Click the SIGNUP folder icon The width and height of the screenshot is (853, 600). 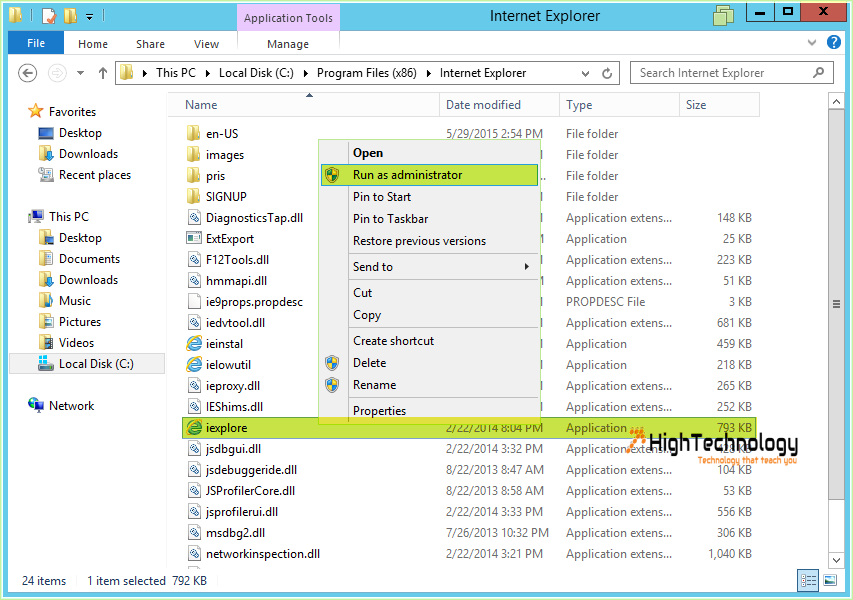(194, 196)
